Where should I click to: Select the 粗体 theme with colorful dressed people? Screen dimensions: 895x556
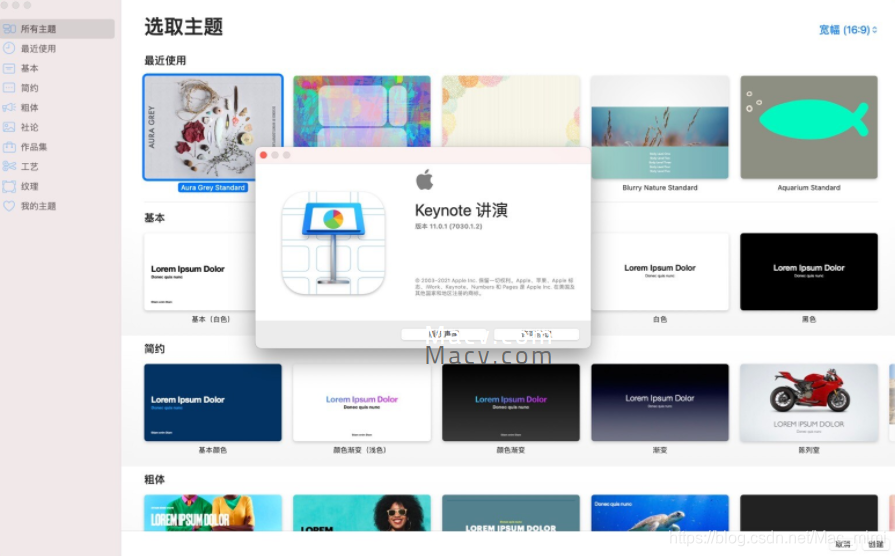[x=213, y=513]
